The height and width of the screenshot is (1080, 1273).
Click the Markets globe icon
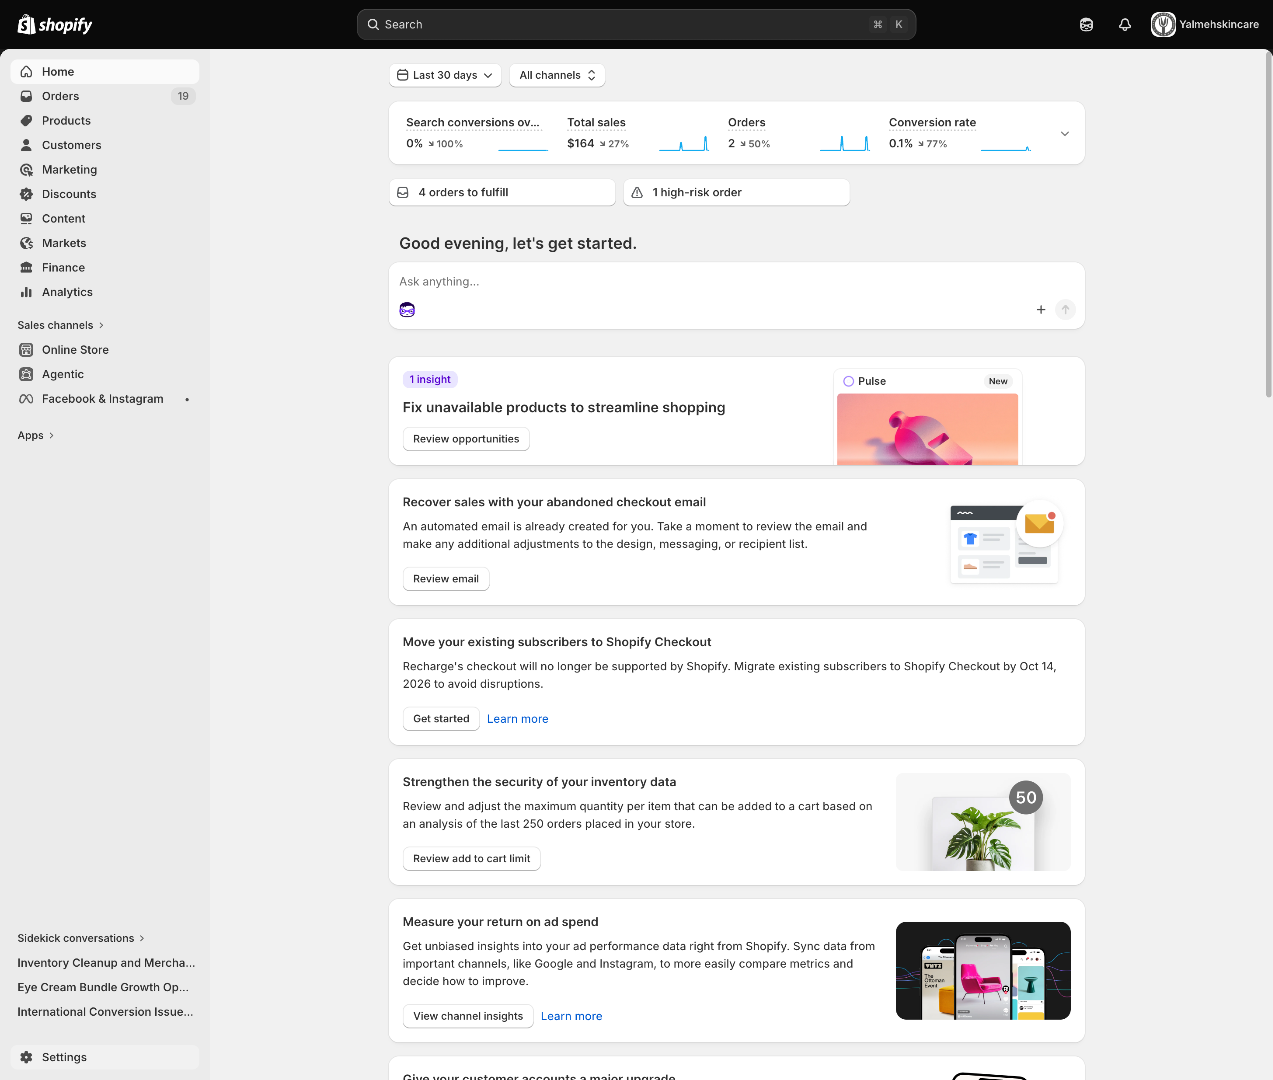(x=27, y=243)
